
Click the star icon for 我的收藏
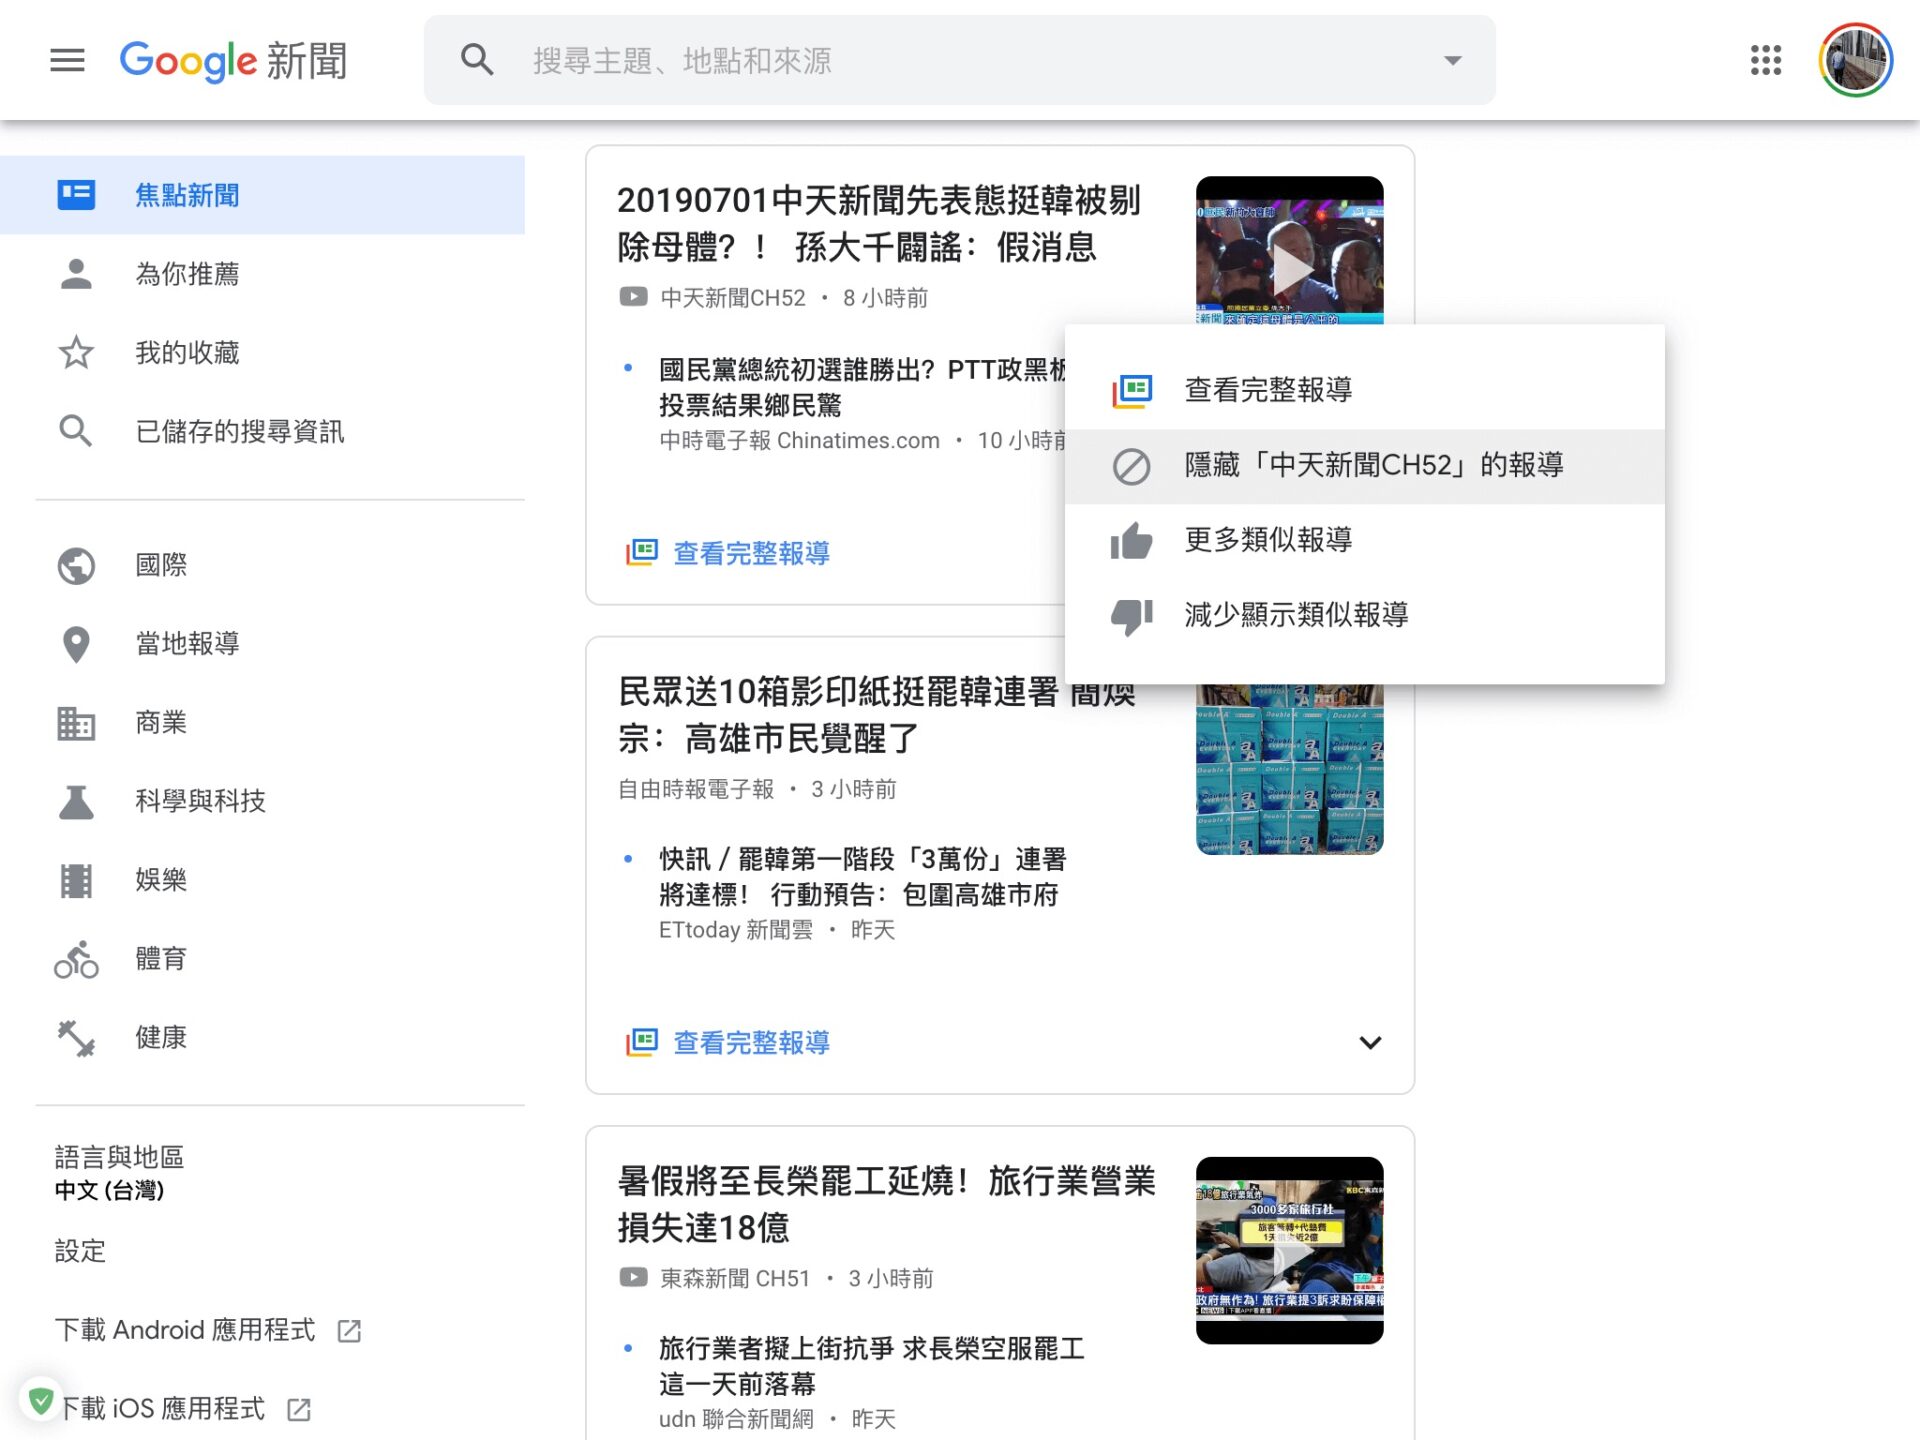(76, 353)
